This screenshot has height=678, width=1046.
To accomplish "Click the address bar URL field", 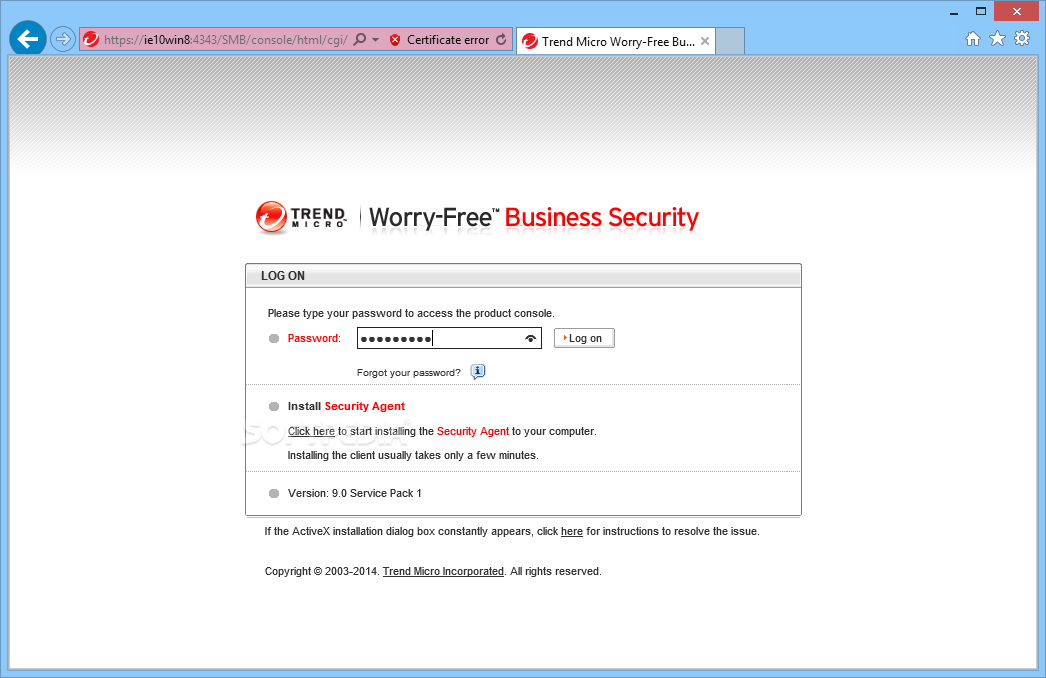I will pyautogui.click(x=225, y=40).
